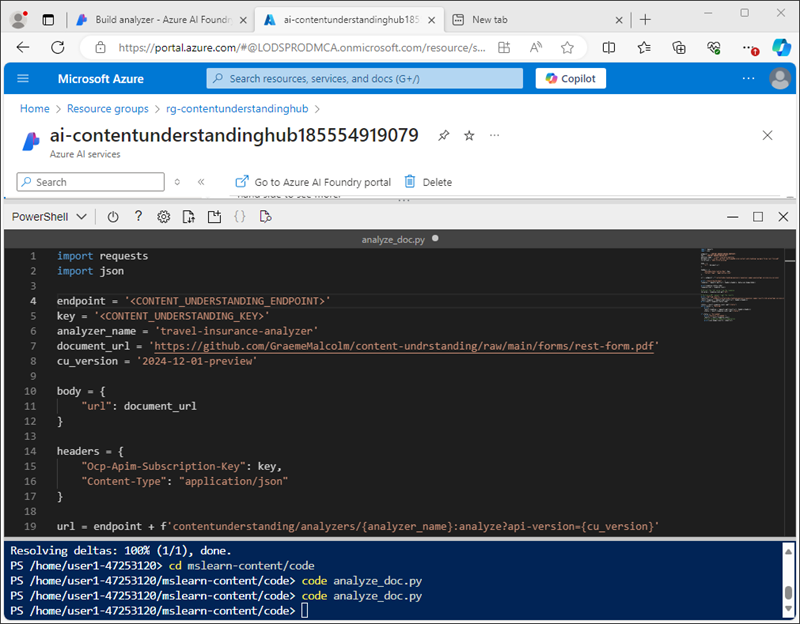Close the Cloud Shell pane
Image resolution: width=800 pixels, height=624 pixels.
tap(783, 217)
